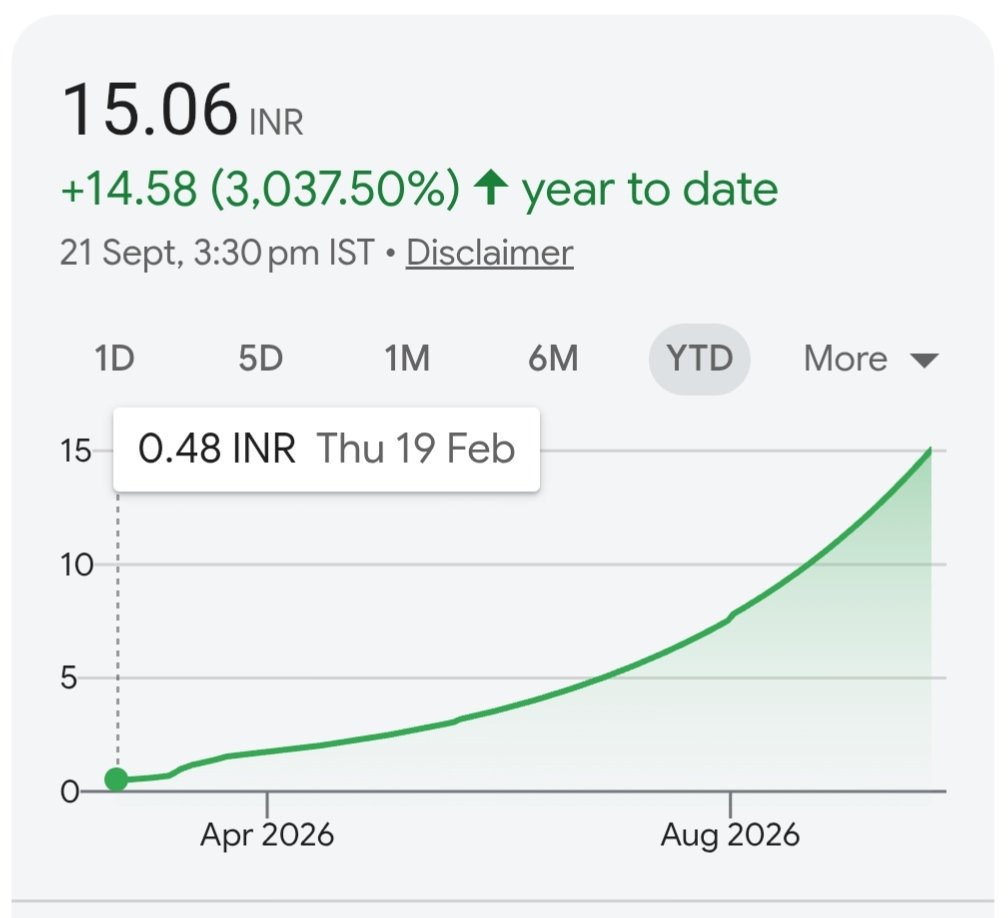Click the +14.58 (3,037.50%) change text
Screen dimensions: 1008x918
tap(260, 189)
